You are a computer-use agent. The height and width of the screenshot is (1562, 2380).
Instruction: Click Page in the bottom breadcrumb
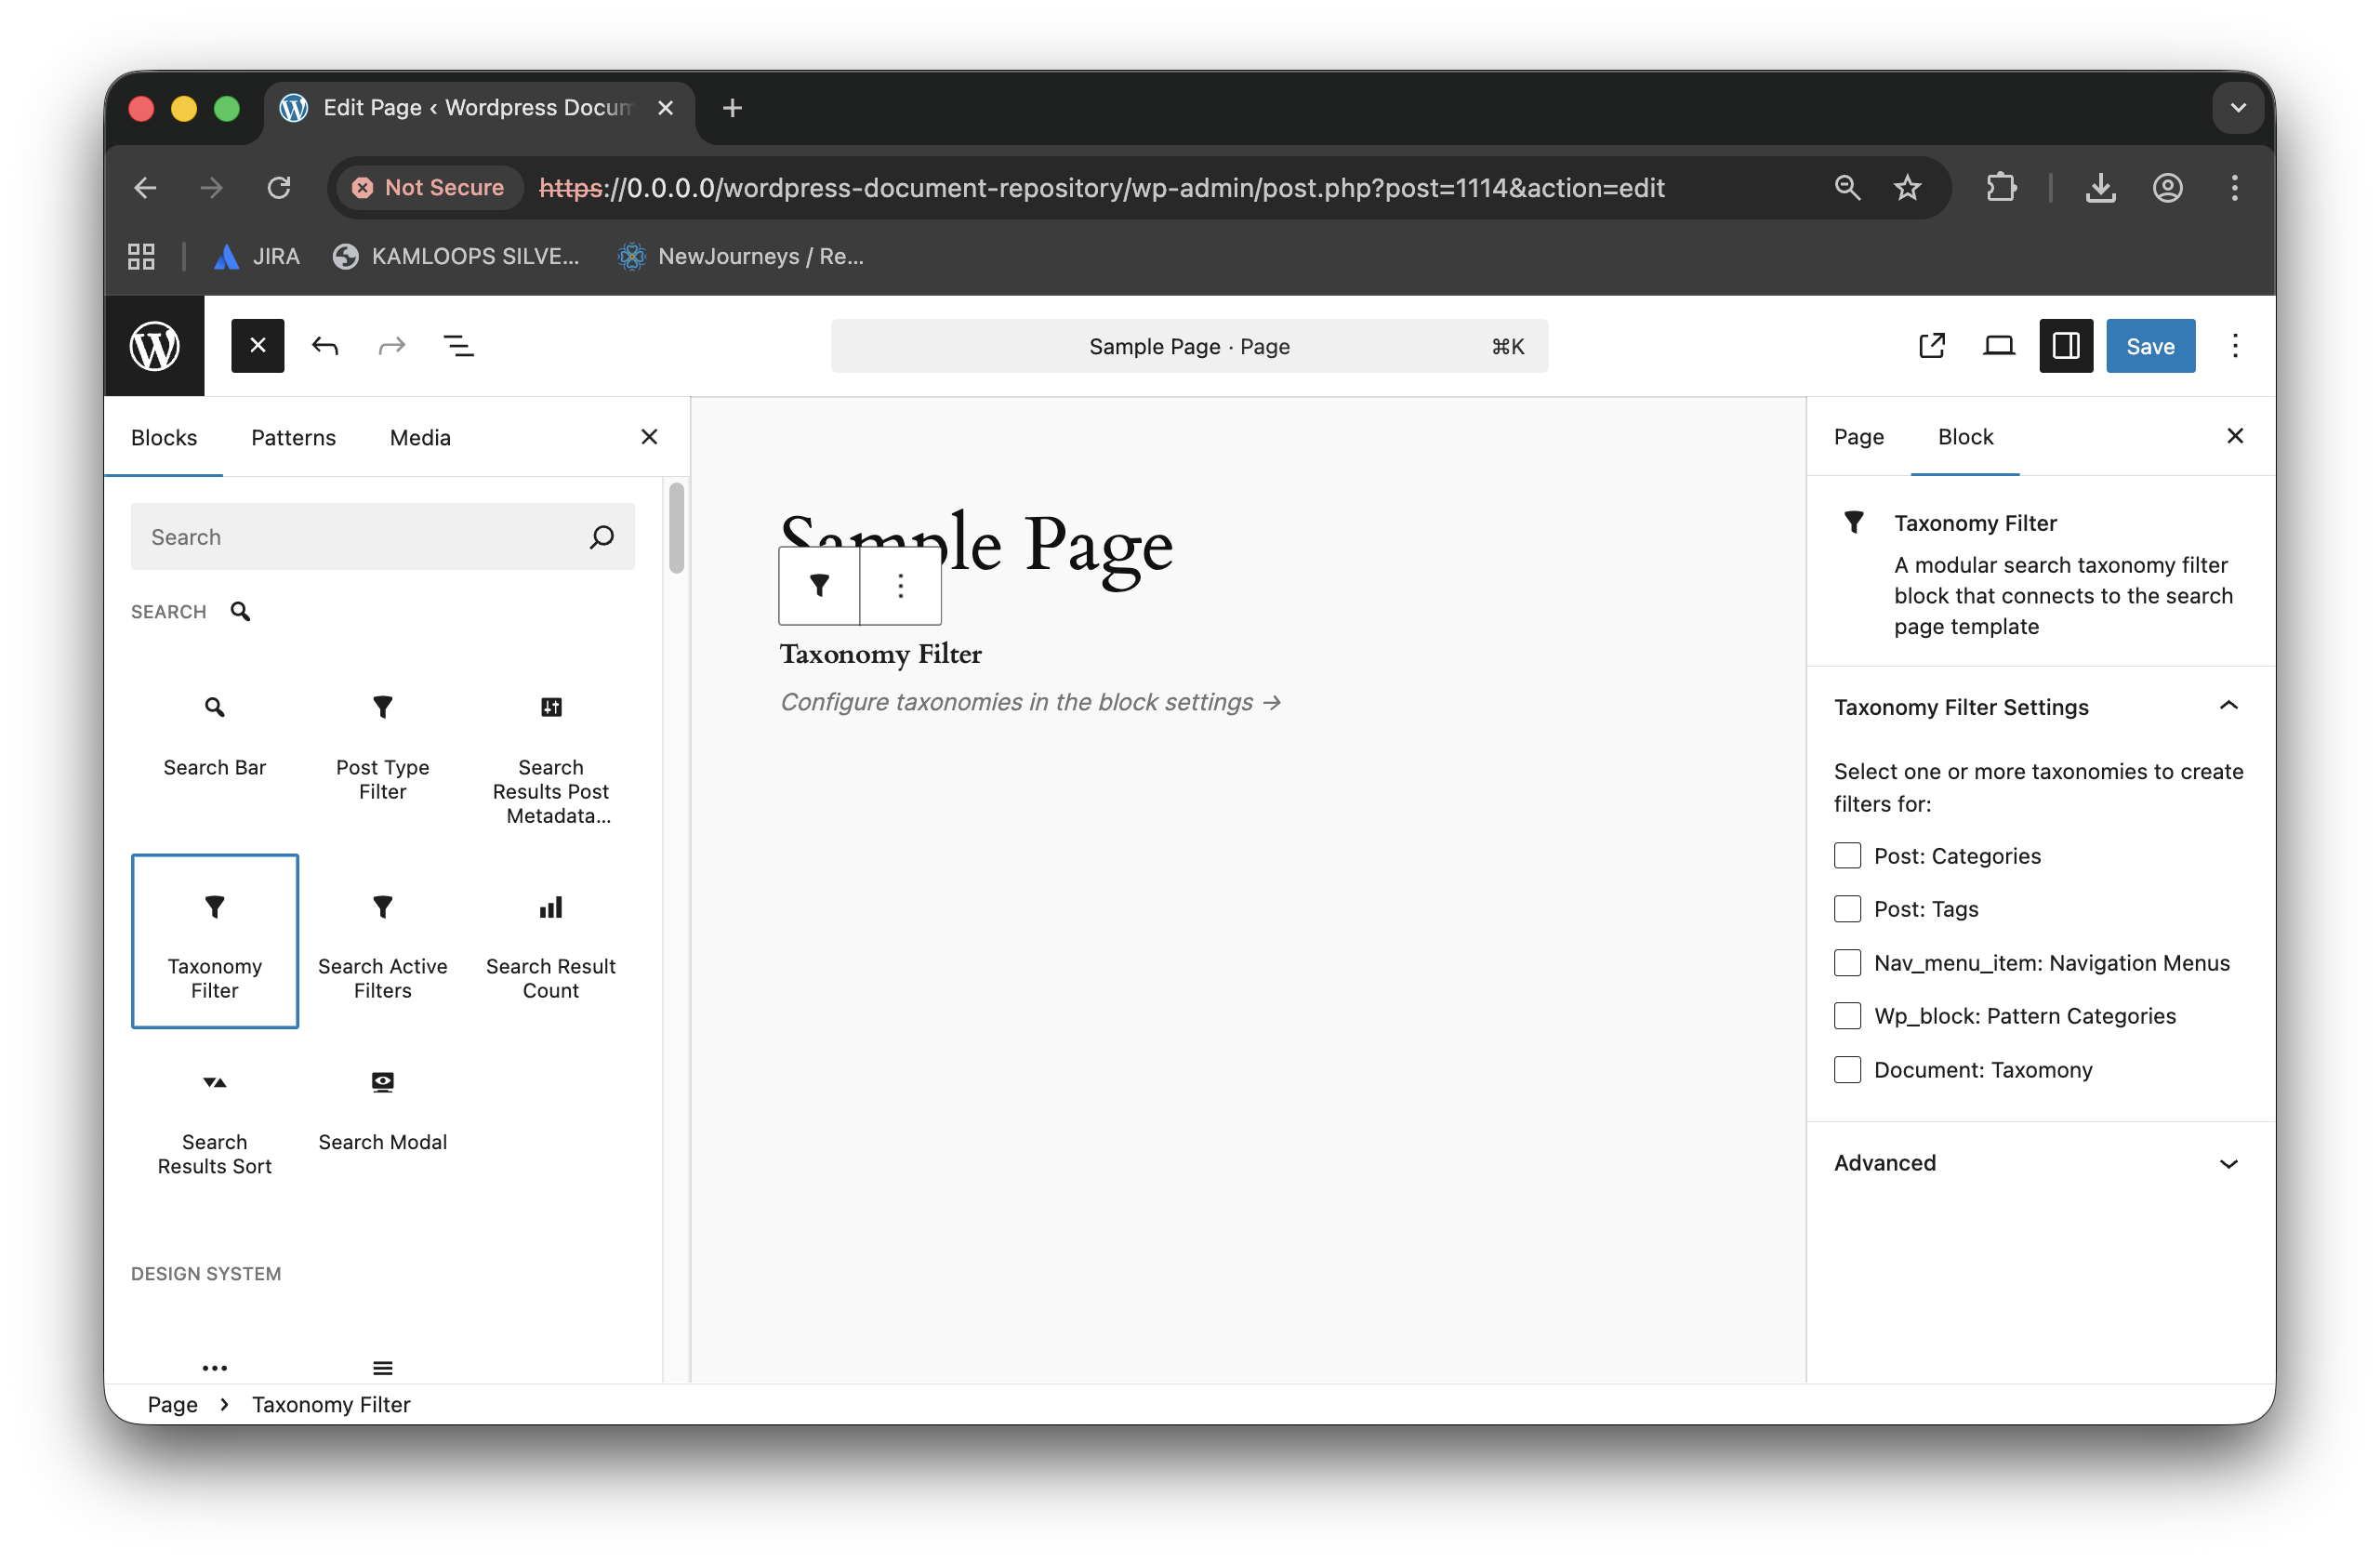172,1404
